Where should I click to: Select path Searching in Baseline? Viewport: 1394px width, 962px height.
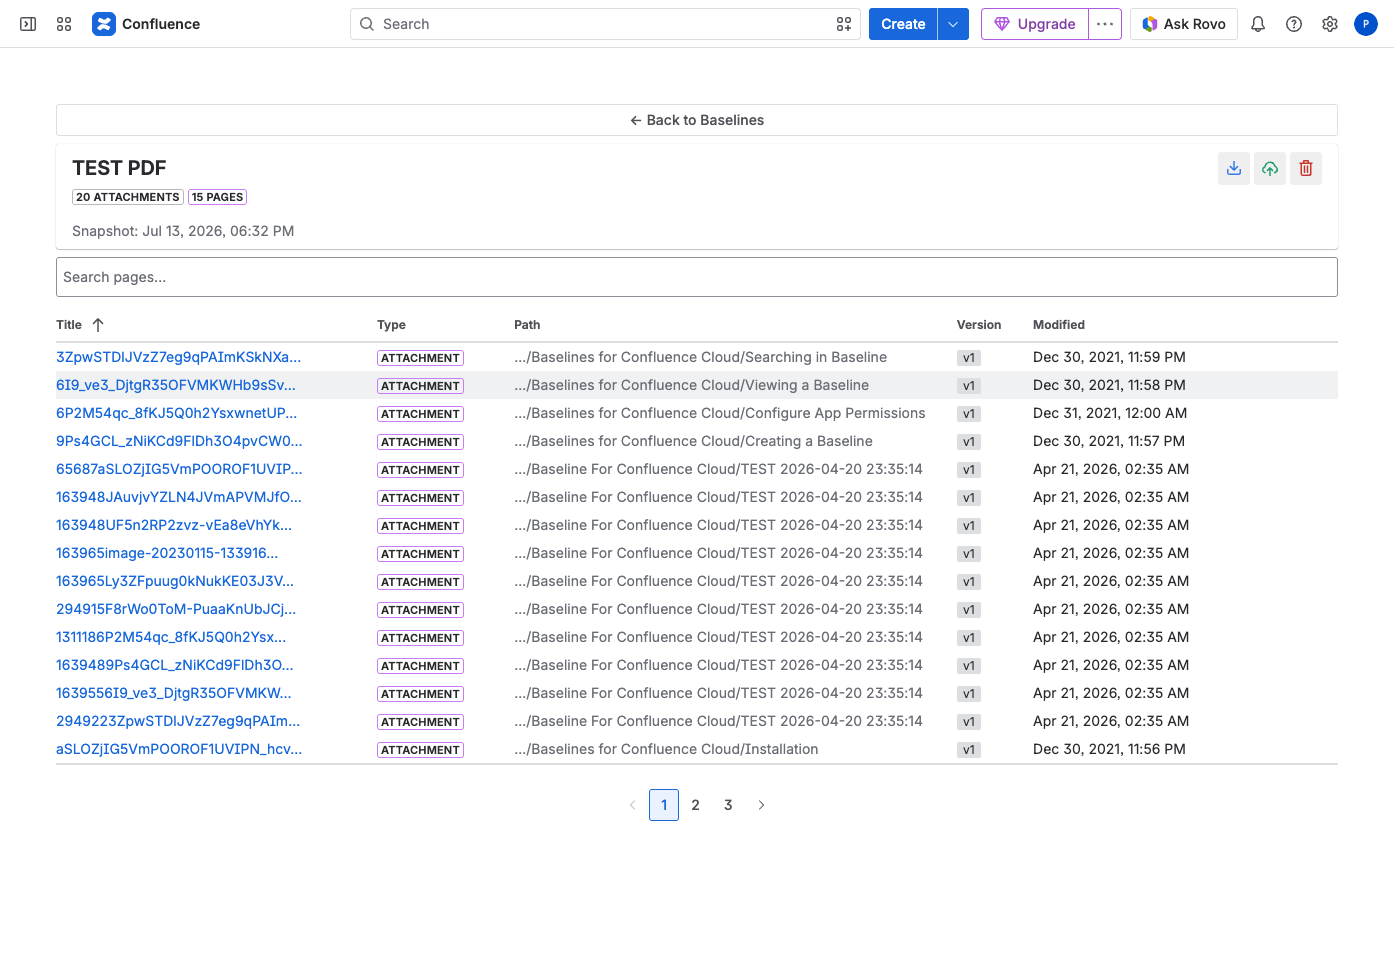tap(701, 357)
